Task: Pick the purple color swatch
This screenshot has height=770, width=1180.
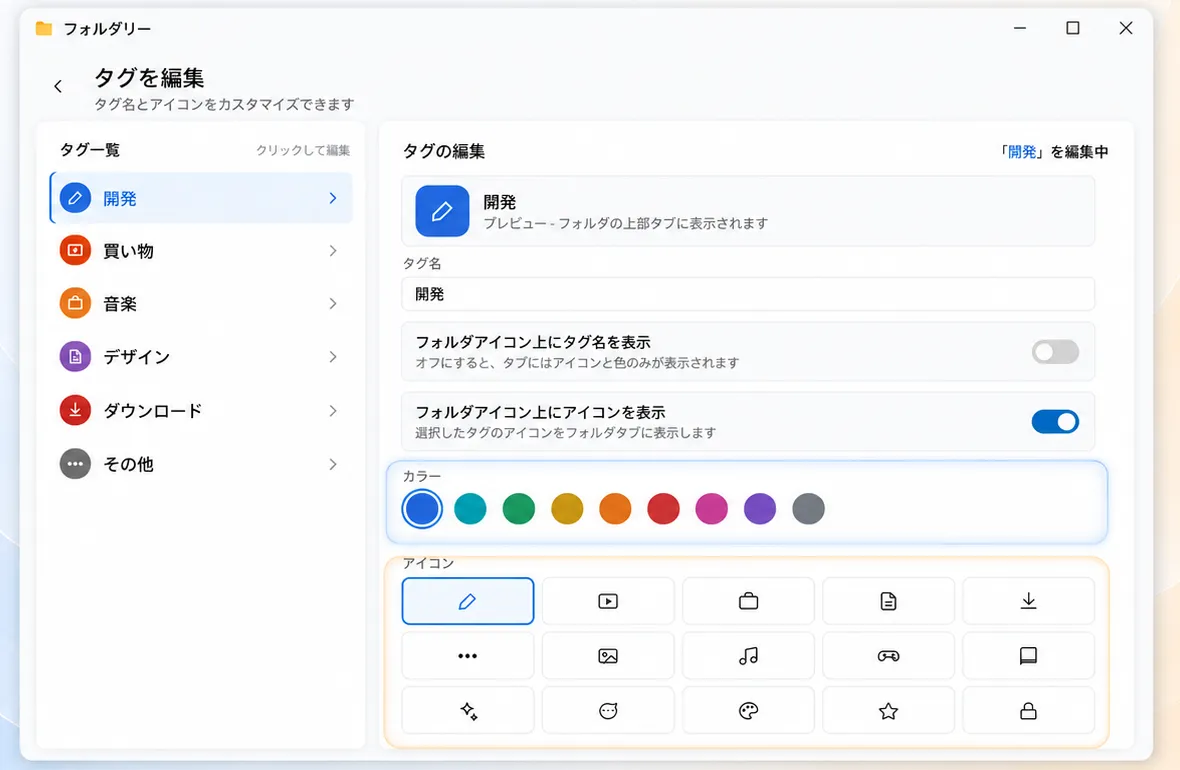Action: (759, 509)
